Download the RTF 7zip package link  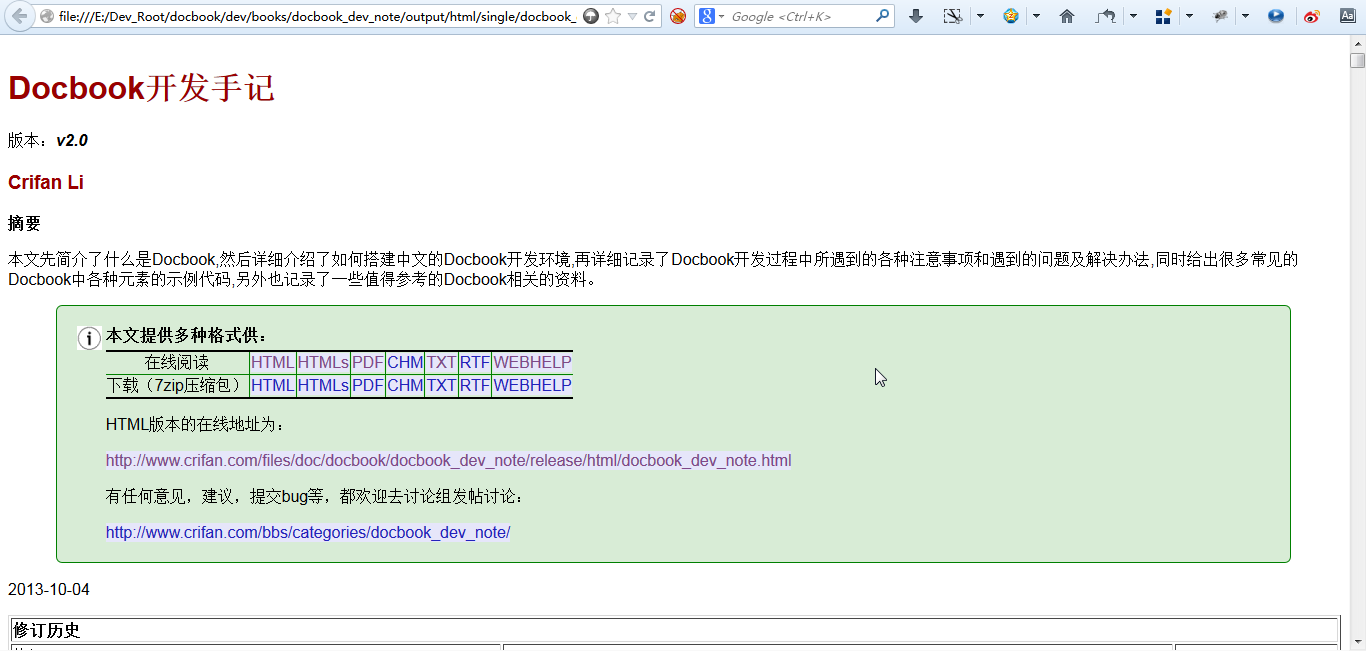point(475,385)
